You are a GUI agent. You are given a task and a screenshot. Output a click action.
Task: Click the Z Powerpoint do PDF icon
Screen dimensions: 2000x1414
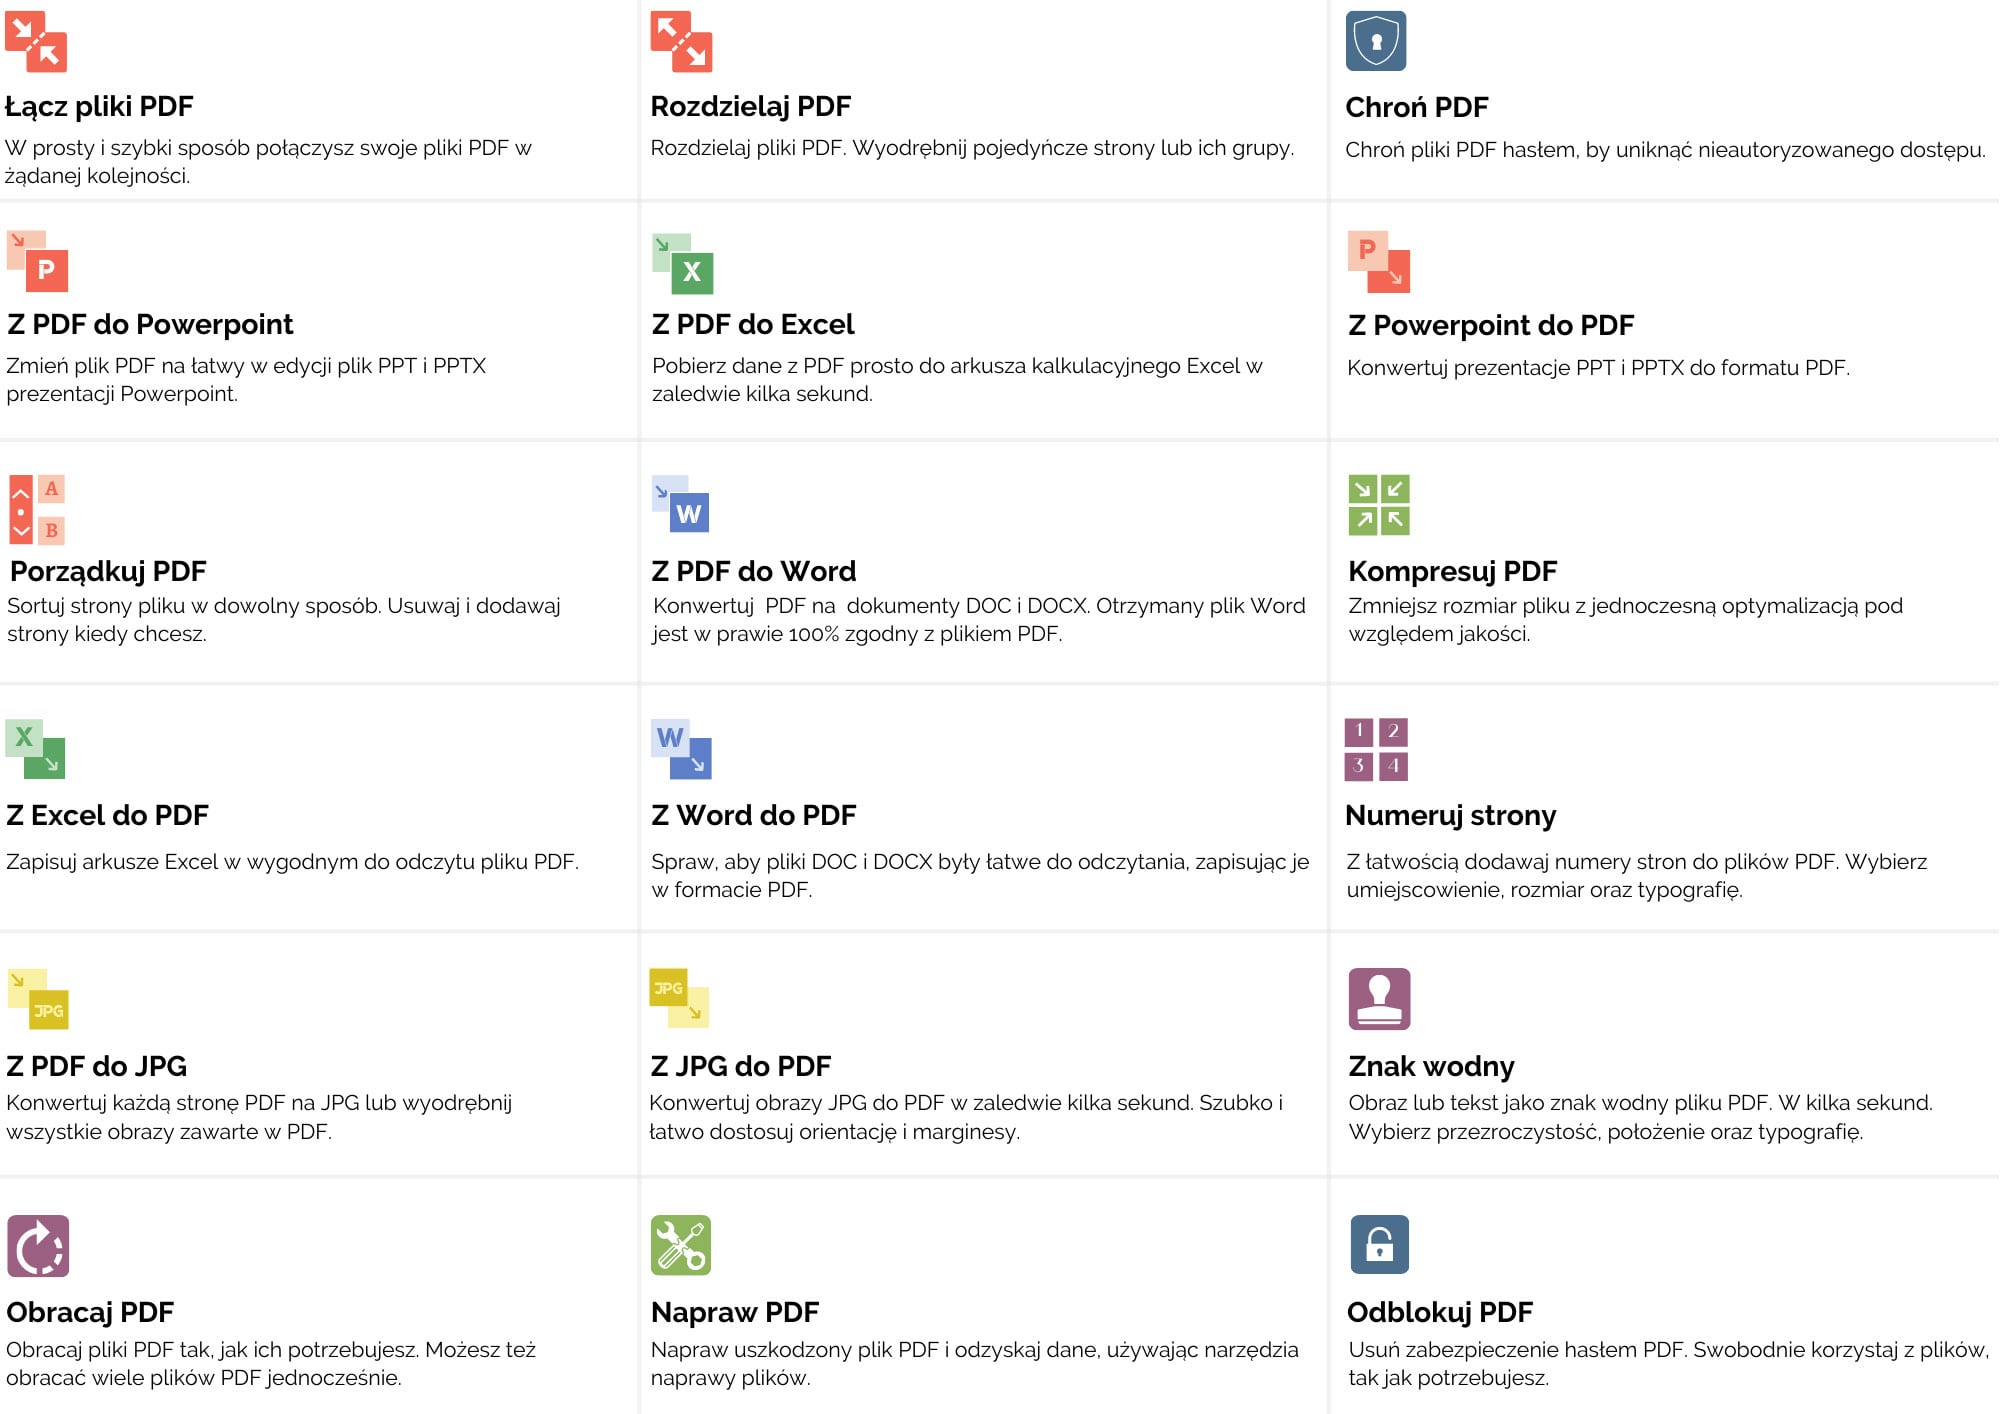1379,262
